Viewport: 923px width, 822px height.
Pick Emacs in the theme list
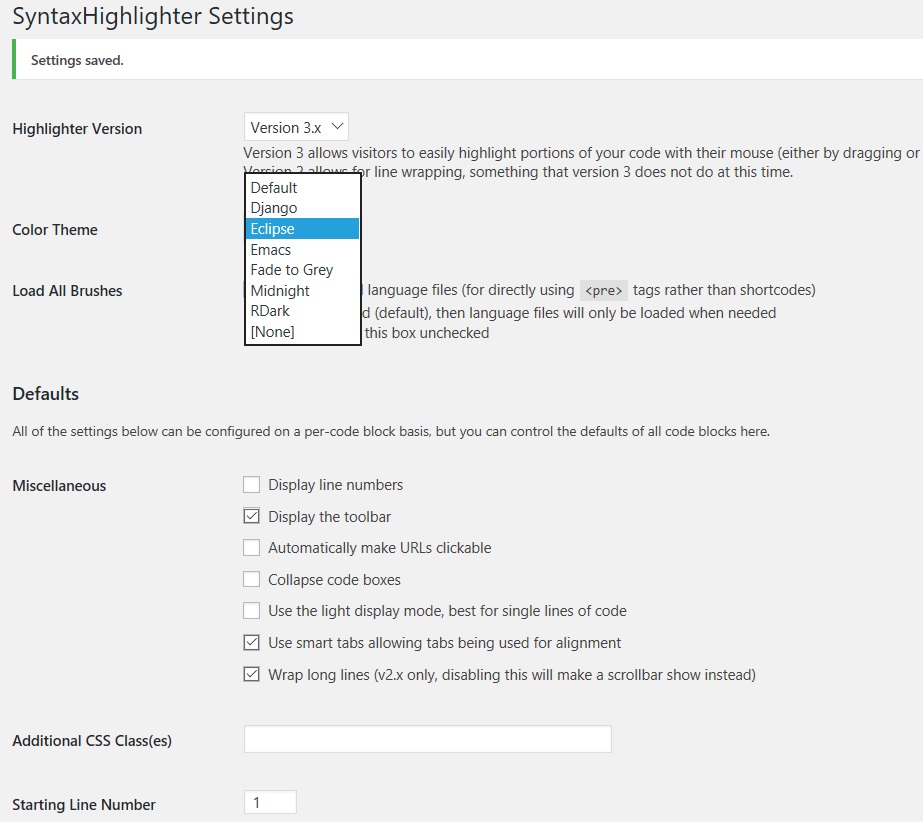[302, 250]
